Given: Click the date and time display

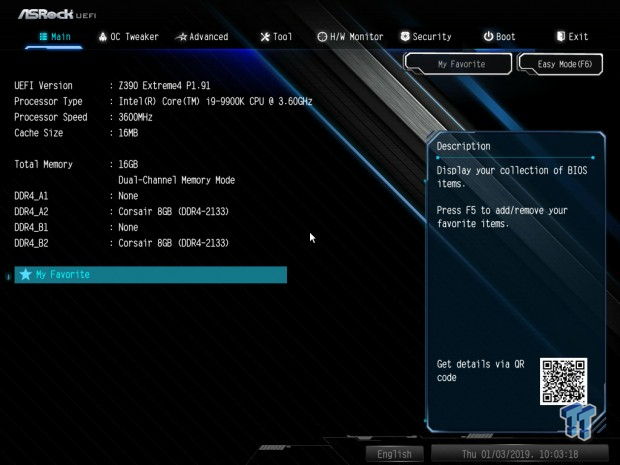Looking at the screenshot, I should click(x=520, y=454).
